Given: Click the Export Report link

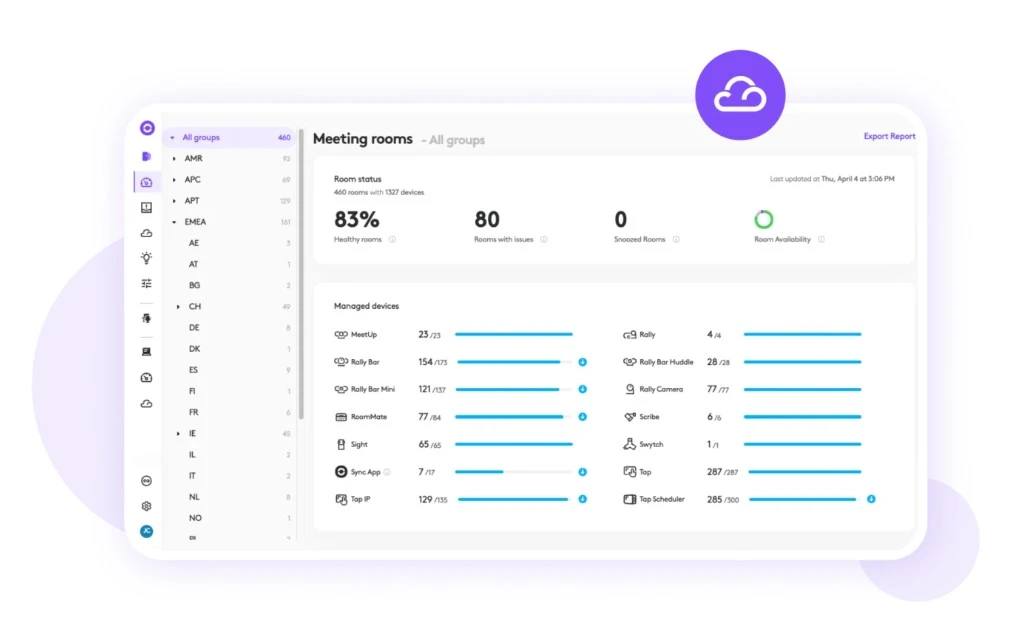Looking at the screenshot, I should click(x=889, y=136).
